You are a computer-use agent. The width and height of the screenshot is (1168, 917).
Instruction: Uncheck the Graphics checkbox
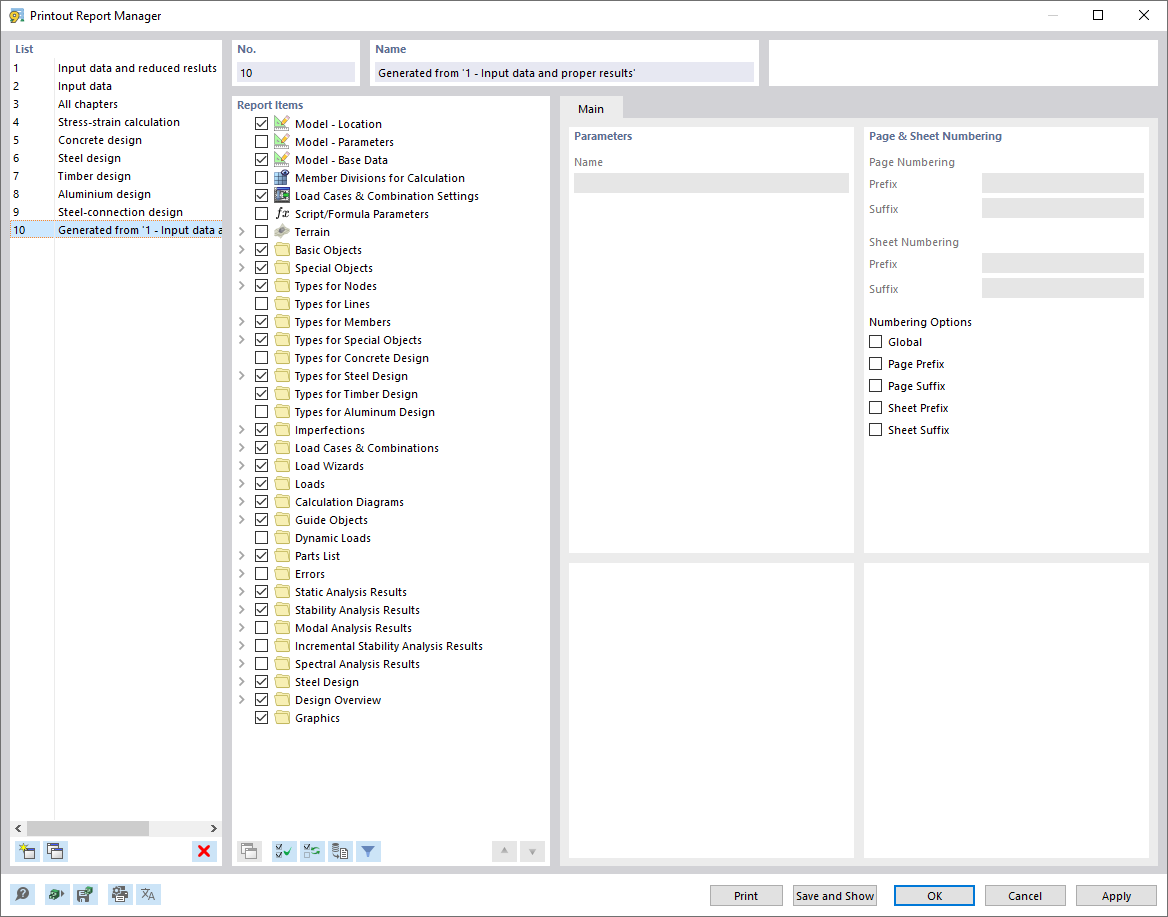[x=261, y=718]
